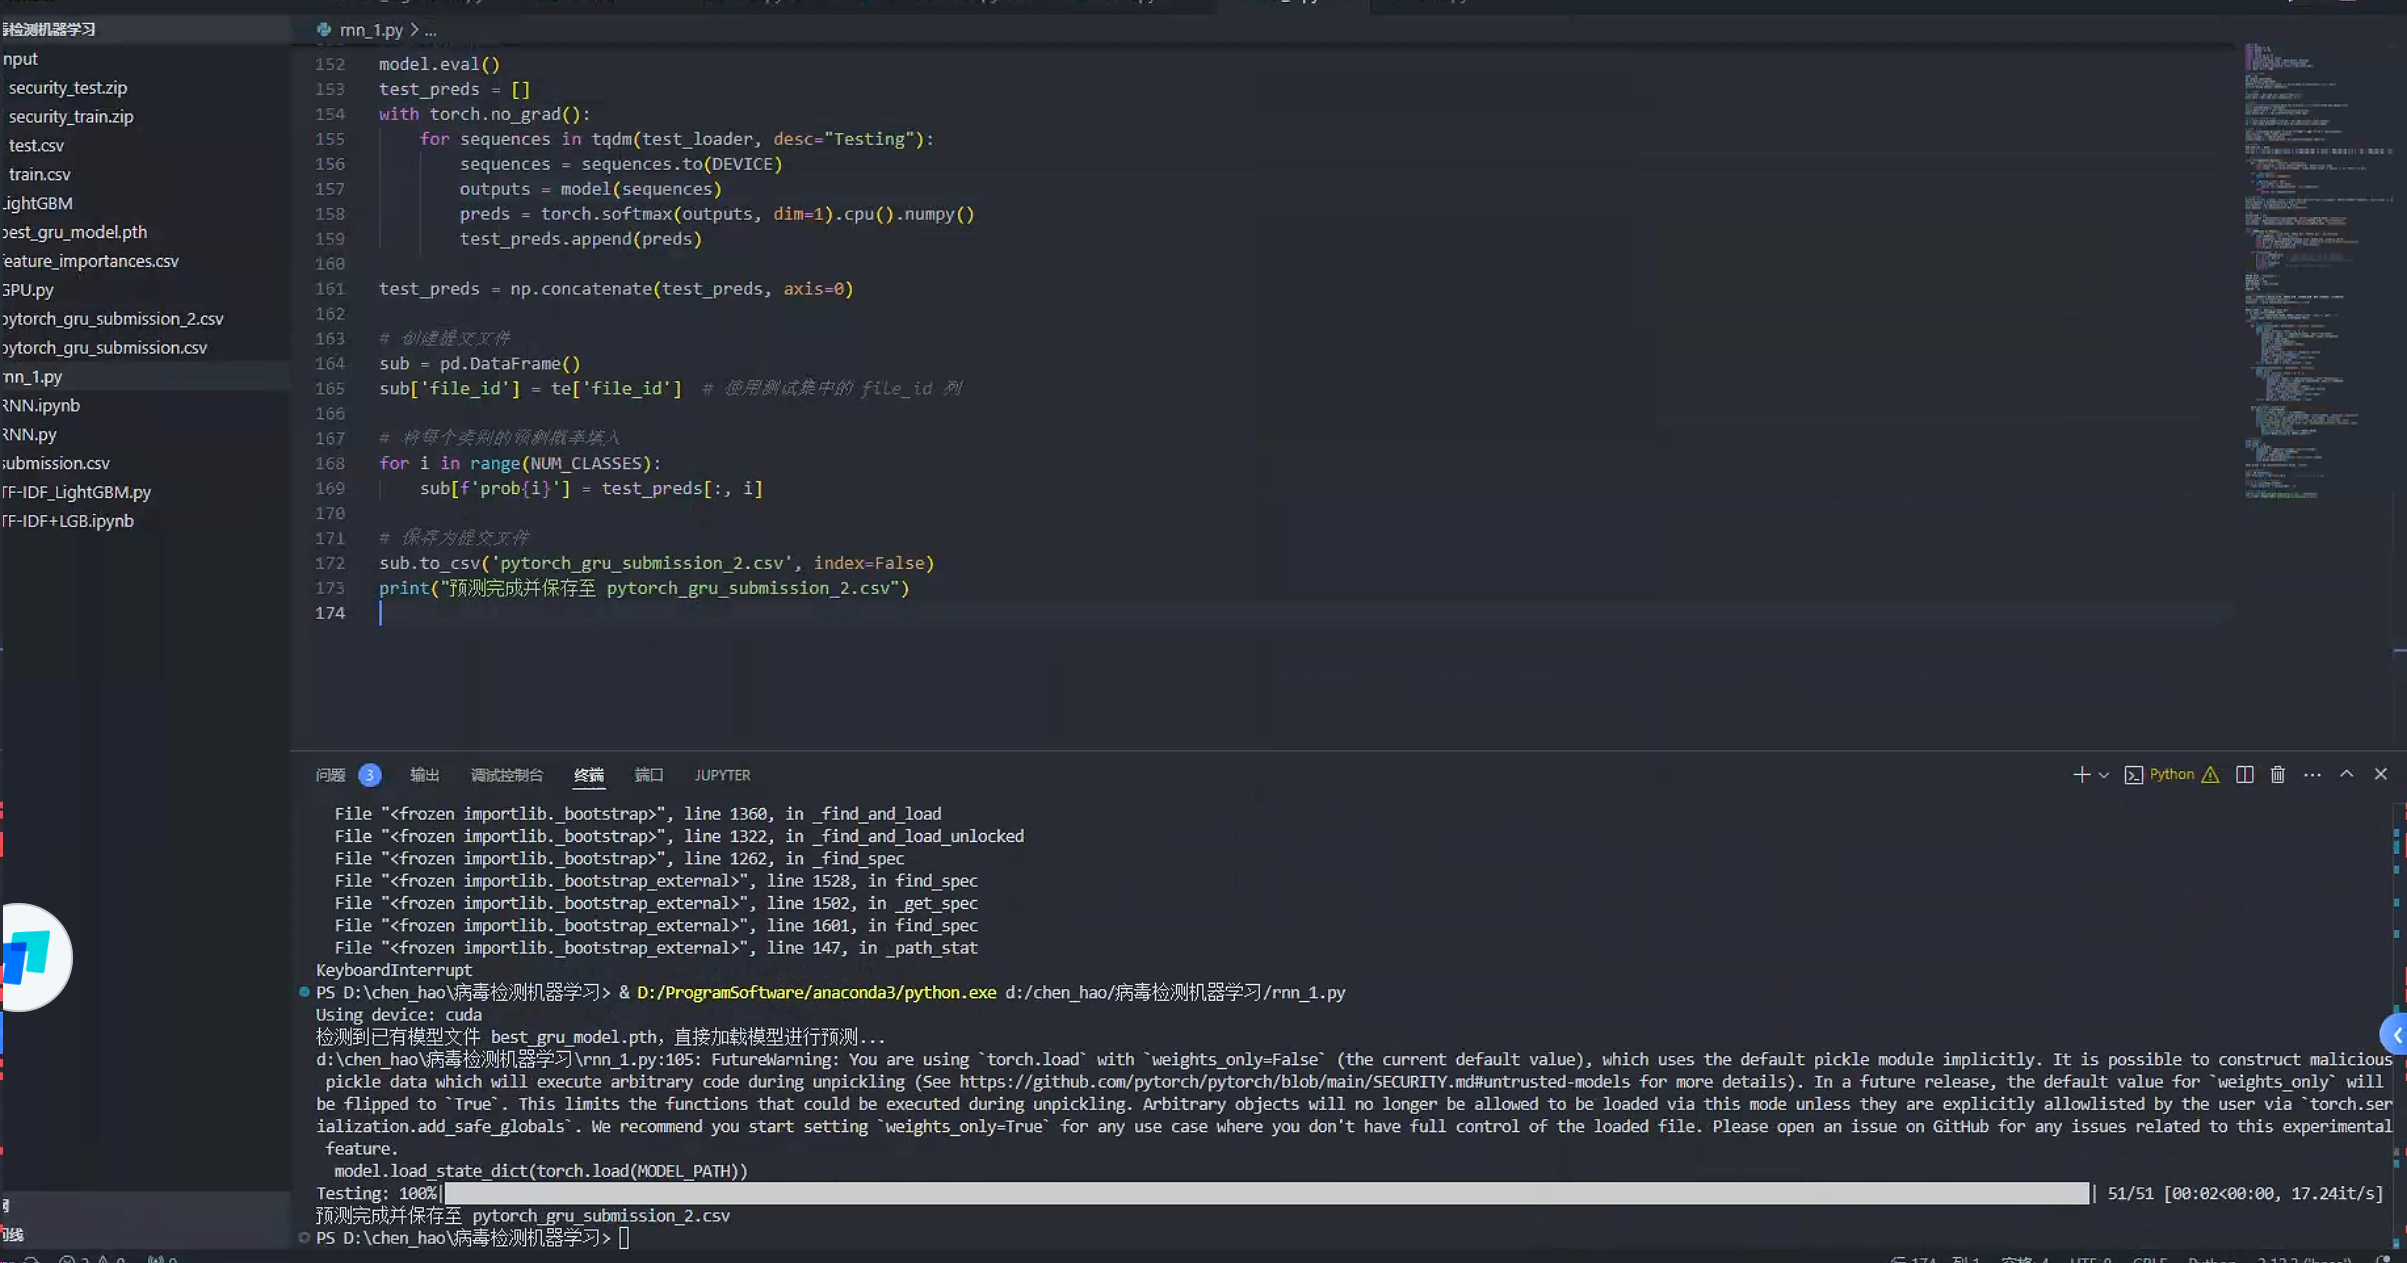Click 'sub = pd.DataFrame()' on line 164
2407x1263 pixels.
coord(479,364)
